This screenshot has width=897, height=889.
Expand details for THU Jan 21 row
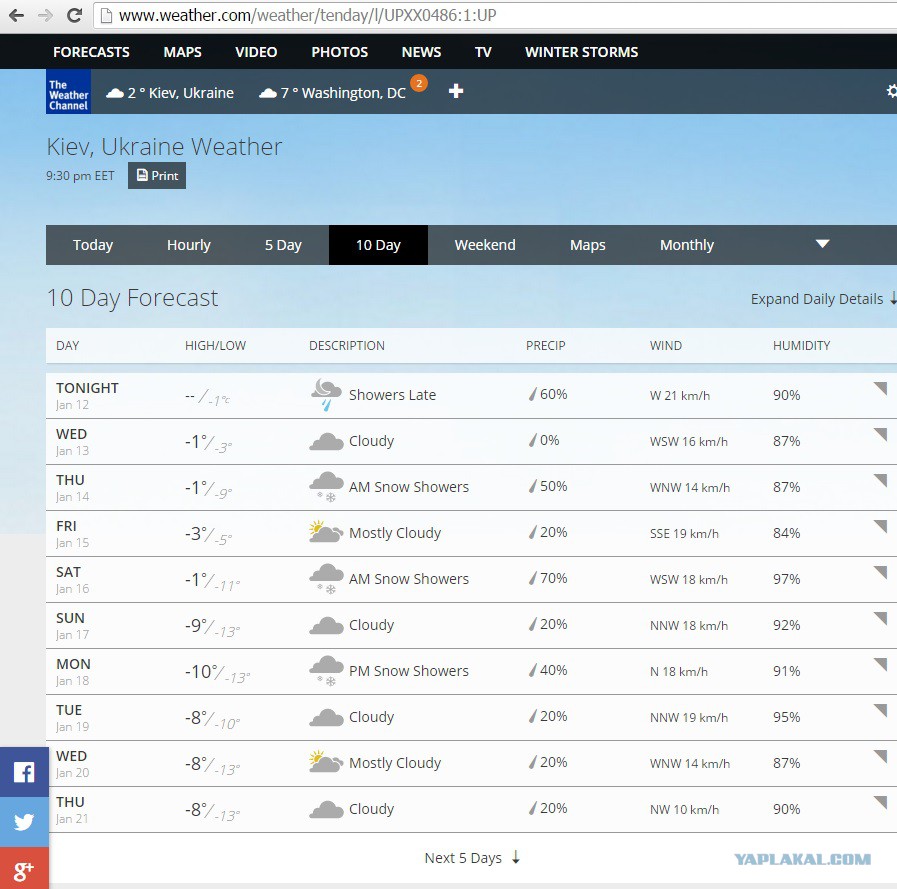pyautogui.click(x=881, y=802)
